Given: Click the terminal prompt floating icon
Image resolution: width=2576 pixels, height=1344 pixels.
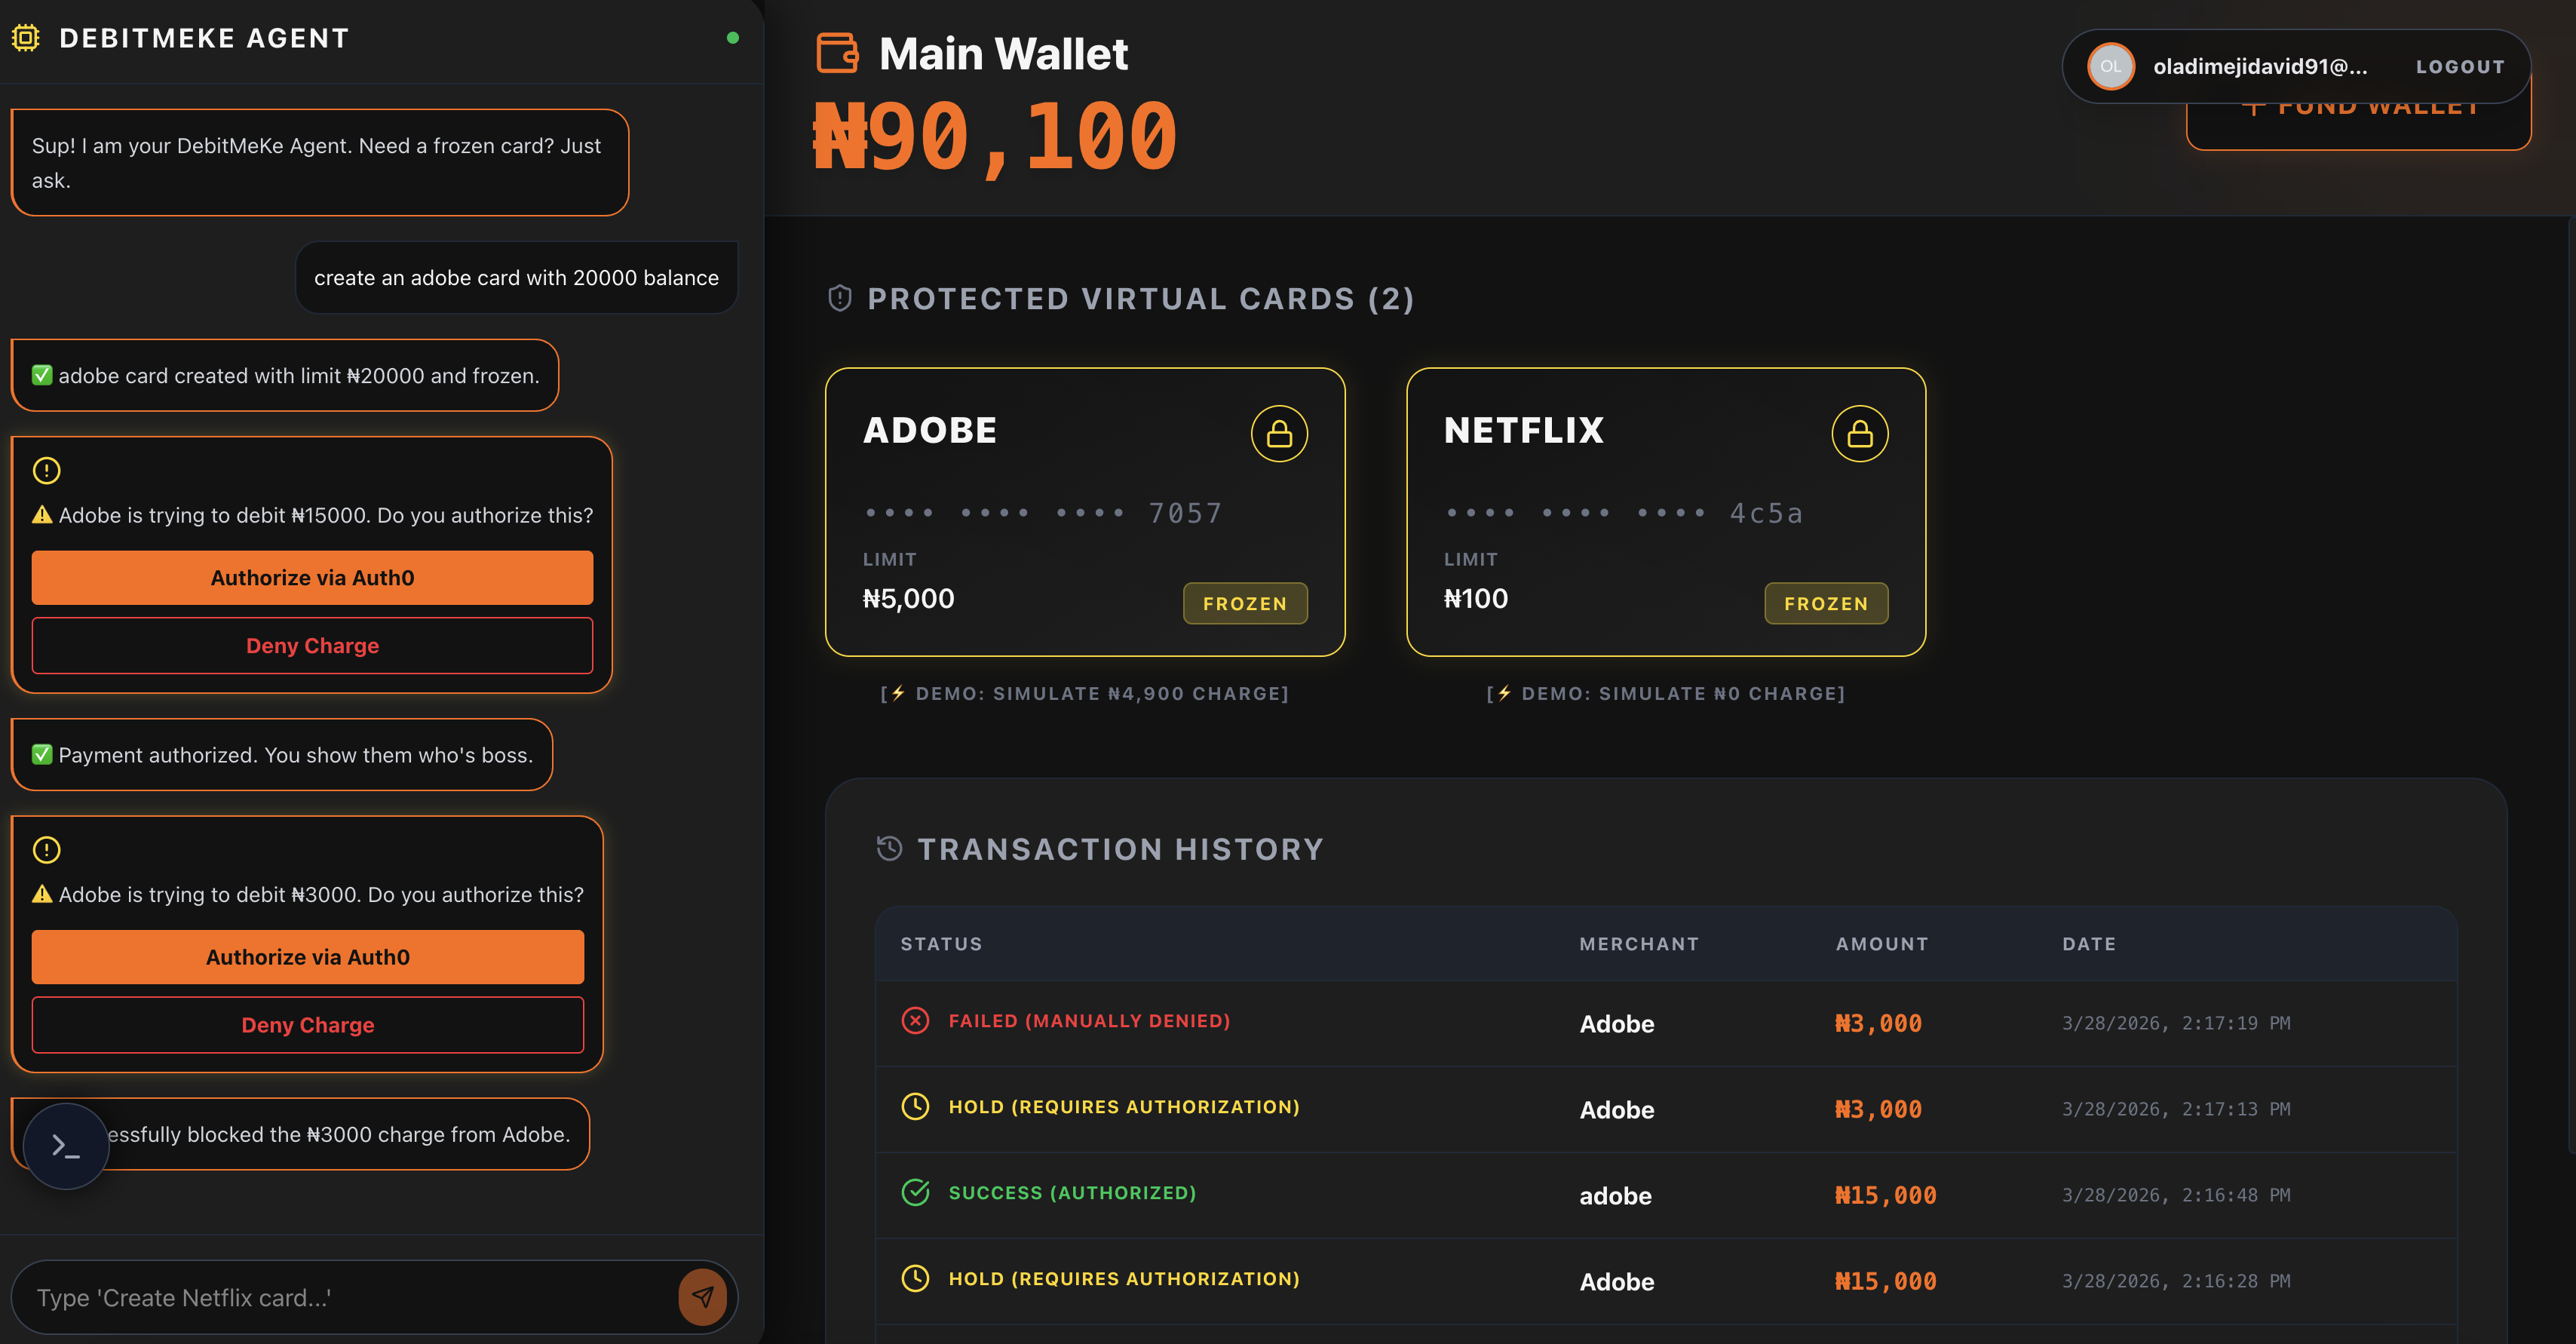Looking at the screenshot, I should [66, 1146].
